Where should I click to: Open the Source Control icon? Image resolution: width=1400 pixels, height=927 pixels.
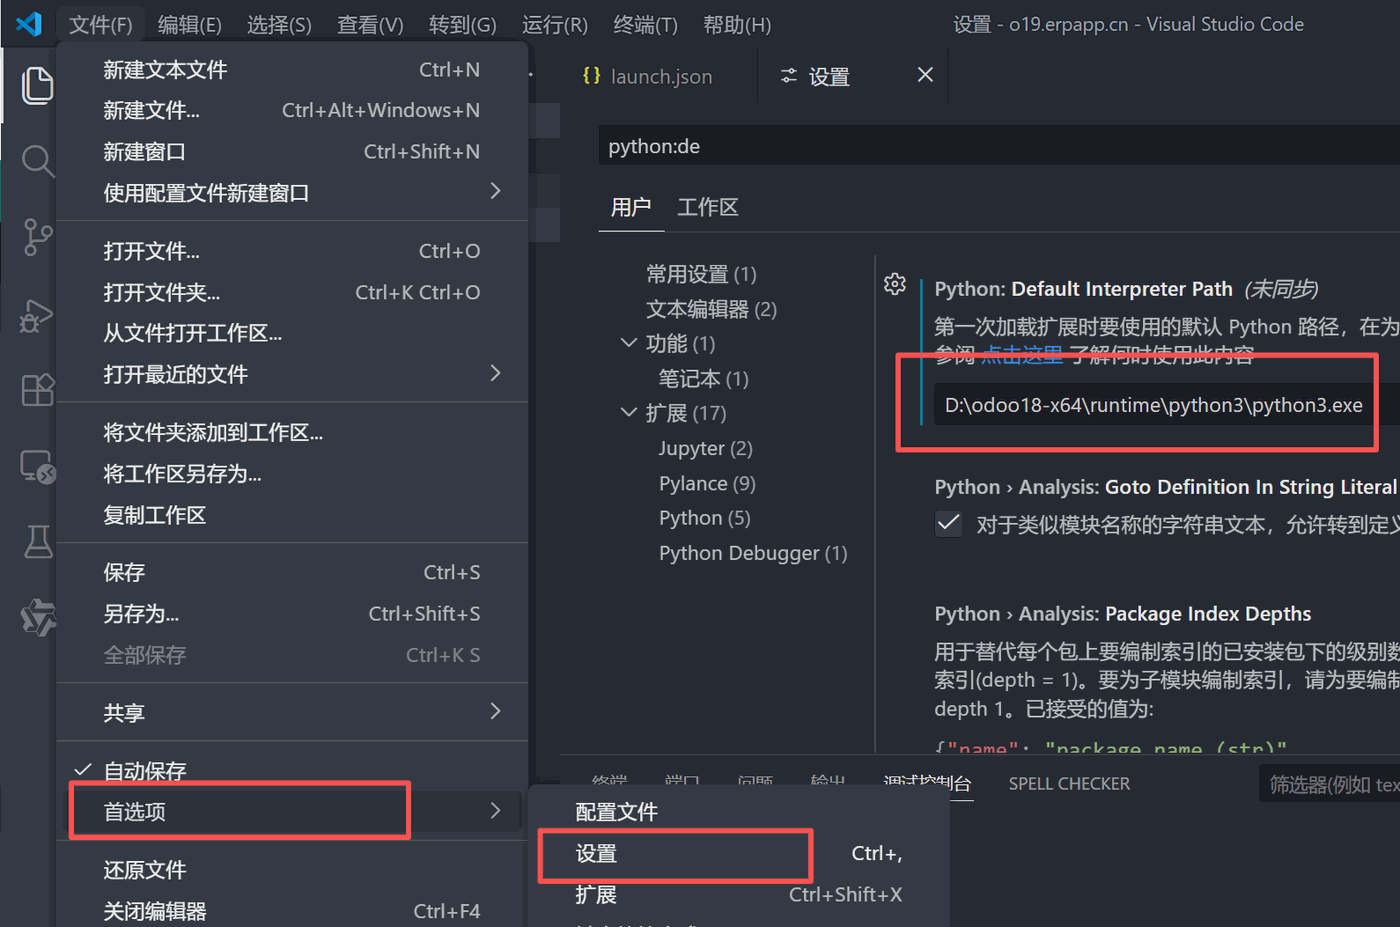tap(37, 237)
